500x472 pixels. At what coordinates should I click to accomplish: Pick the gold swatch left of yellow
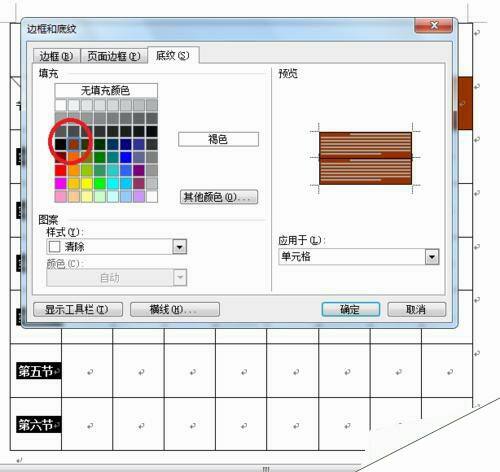(74, 183)
